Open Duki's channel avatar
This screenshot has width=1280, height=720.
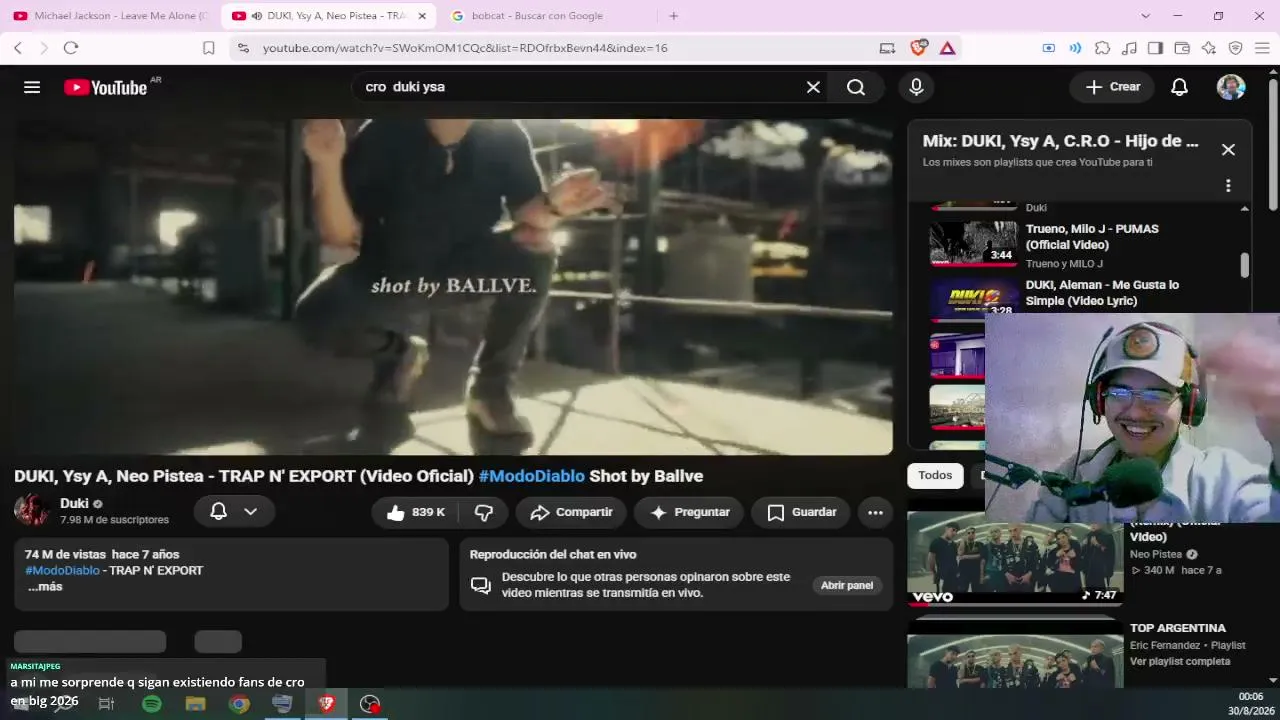[32, 510]
